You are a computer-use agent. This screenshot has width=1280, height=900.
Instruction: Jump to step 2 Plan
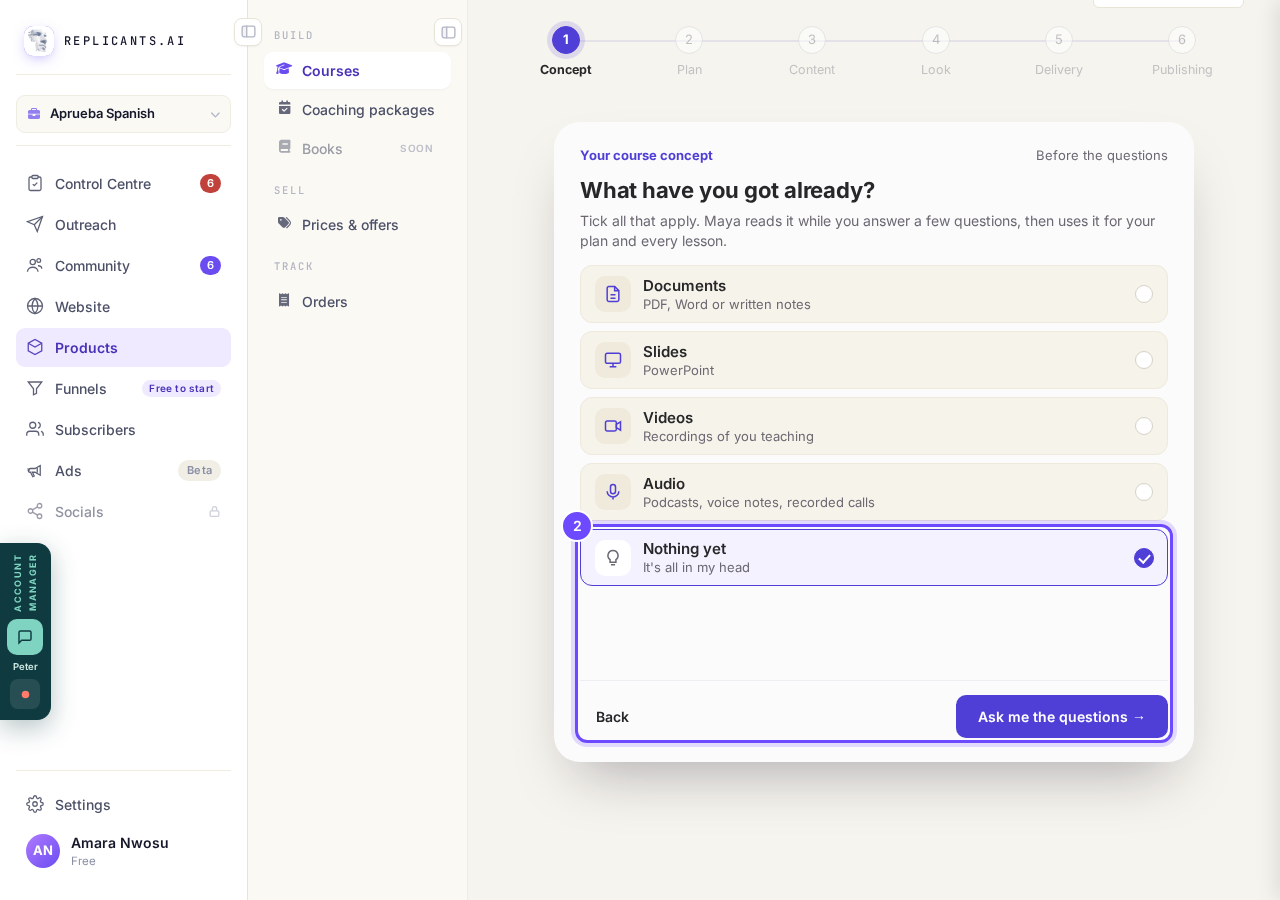point(689,40)
